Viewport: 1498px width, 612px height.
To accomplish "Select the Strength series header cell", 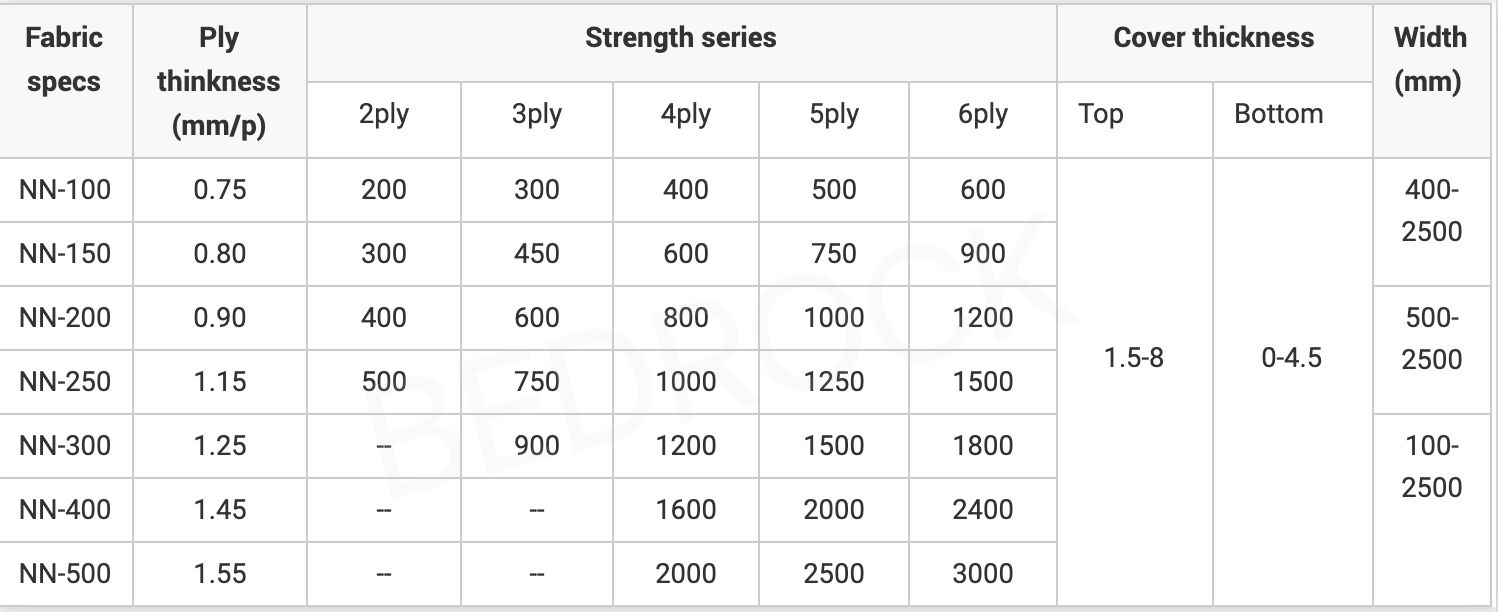I will tap(680, 38).
